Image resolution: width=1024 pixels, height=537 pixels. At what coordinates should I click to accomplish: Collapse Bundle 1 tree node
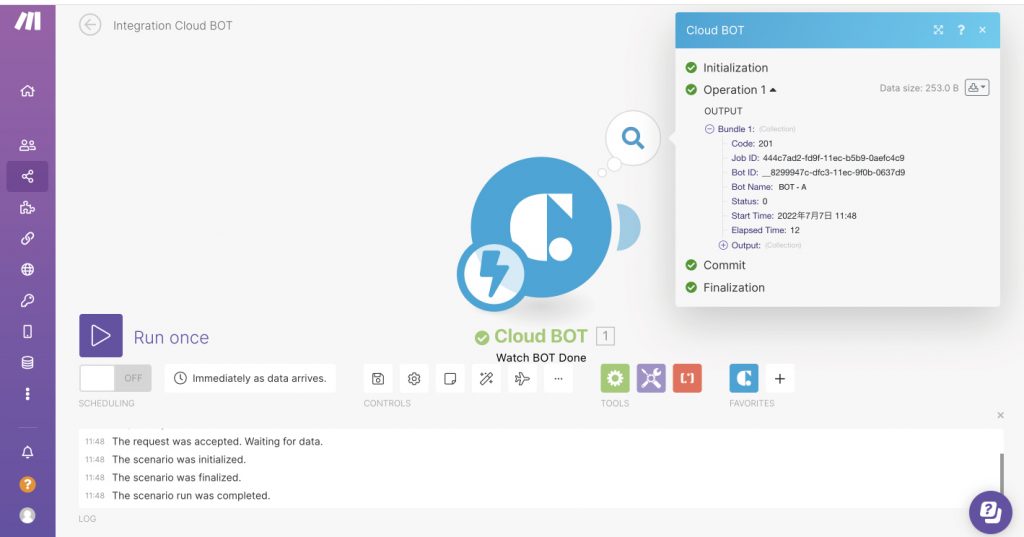click(709, 129)
